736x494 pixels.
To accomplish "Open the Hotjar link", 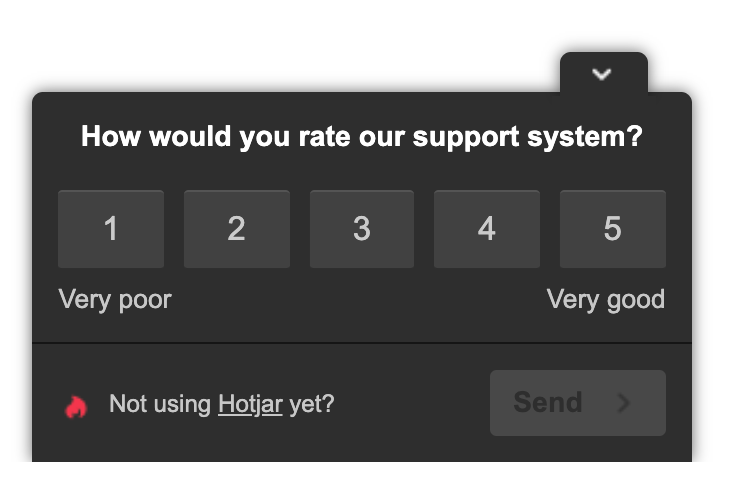I will (250, 404).
